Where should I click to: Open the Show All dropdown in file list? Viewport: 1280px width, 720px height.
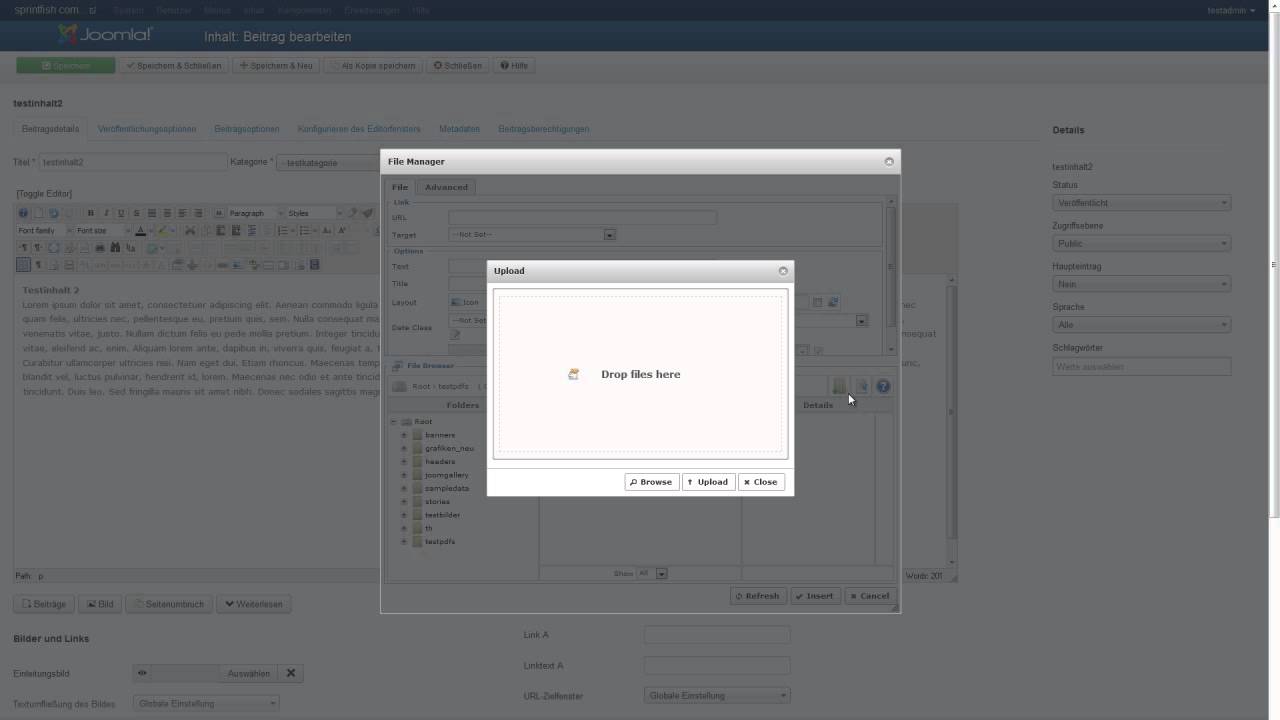pyautogui.click(x=652, y=574)
